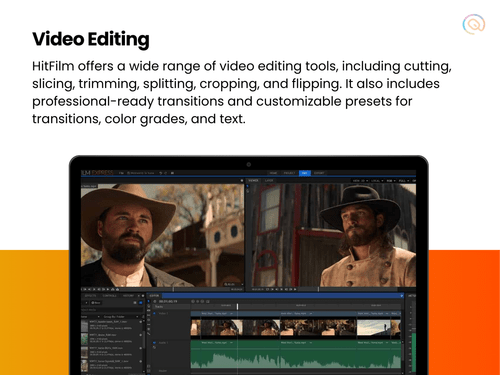Switch to the Project screen tab
Image resolution: width=500 pixels, height=375 pixels.
289,173
